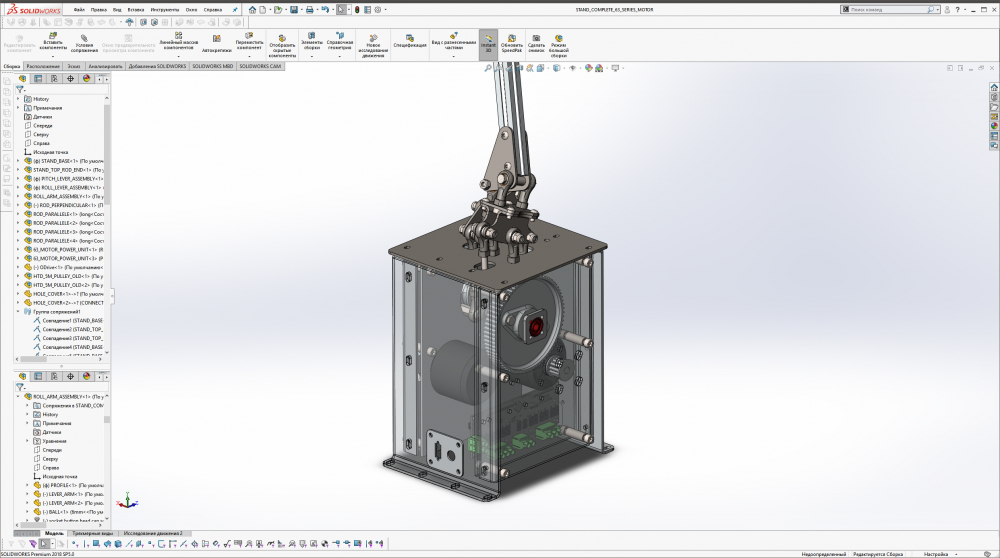Viewport: 1000px width, 558px height.
Task: Click Take Snapshot (Сделать снимок) icon
Action: (536, 37)
